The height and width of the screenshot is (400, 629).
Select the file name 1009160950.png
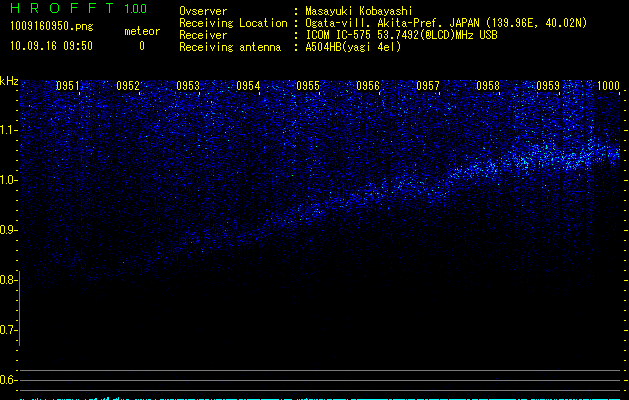click(52, 27)
